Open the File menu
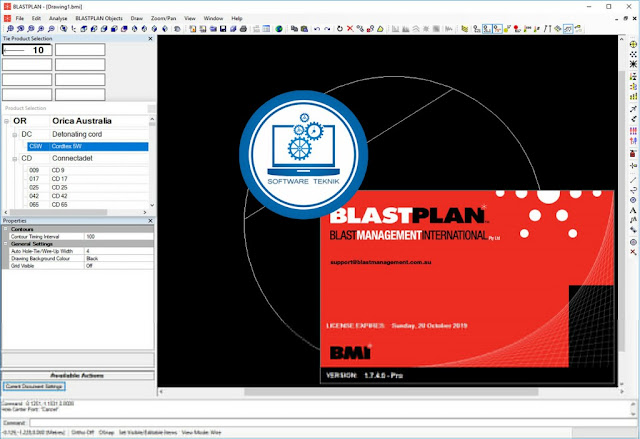This screenshot has width=640, height=439. (20, 18)
